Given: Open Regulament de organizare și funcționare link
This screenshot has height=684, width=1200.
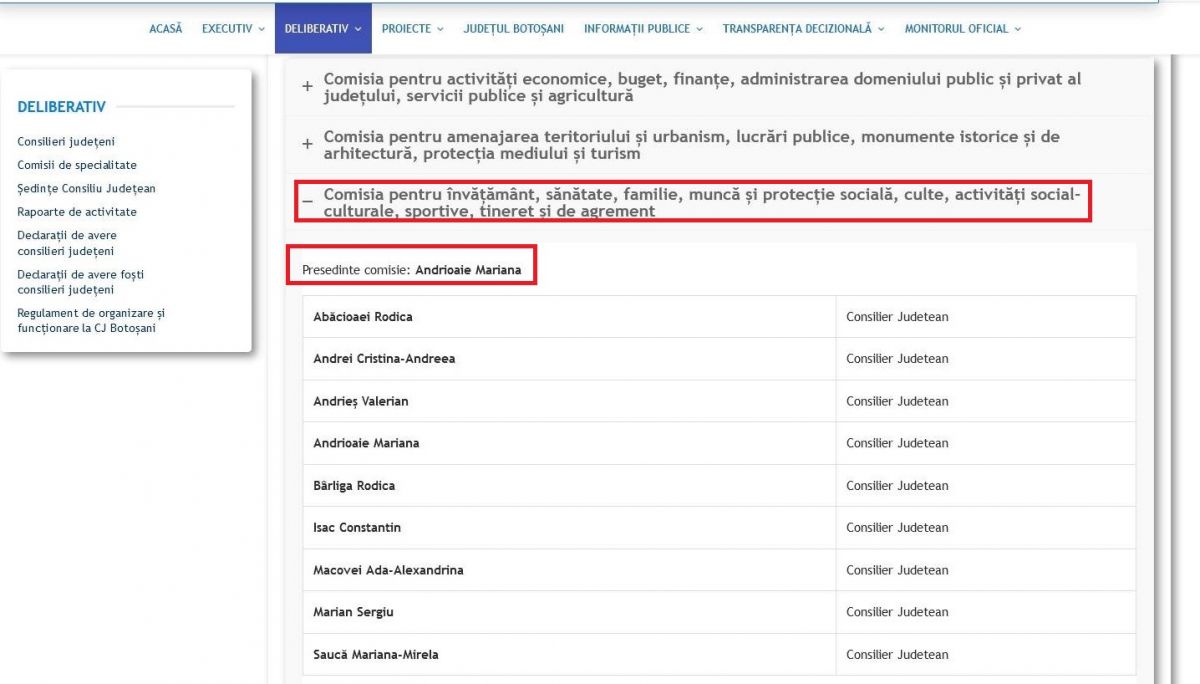Looking at the screenshot, I should point(91,320).
